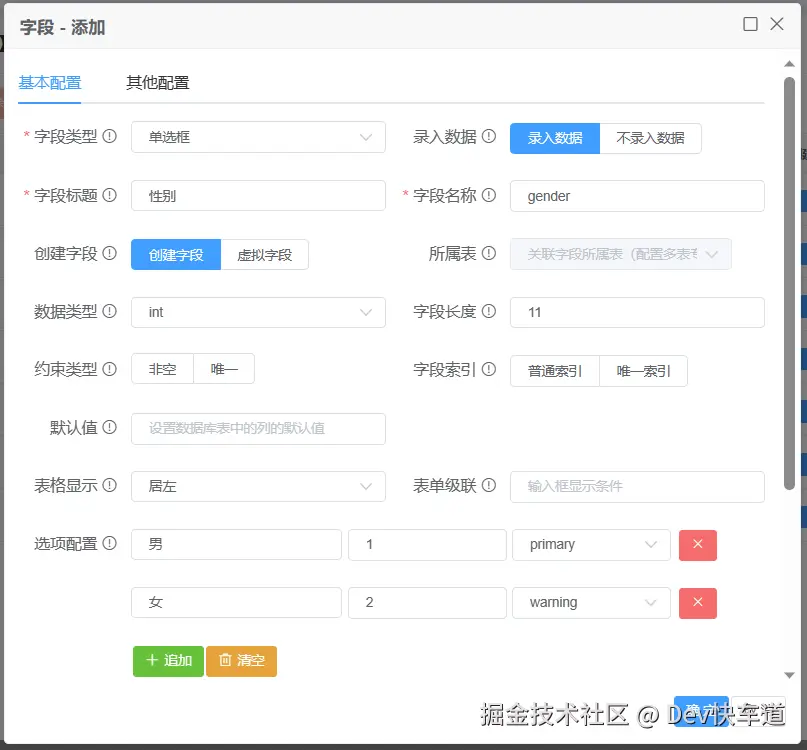This screenshot has width=807, height=750.
Task: Click info icon beside 字段索引 label
Action: point(489,369)
